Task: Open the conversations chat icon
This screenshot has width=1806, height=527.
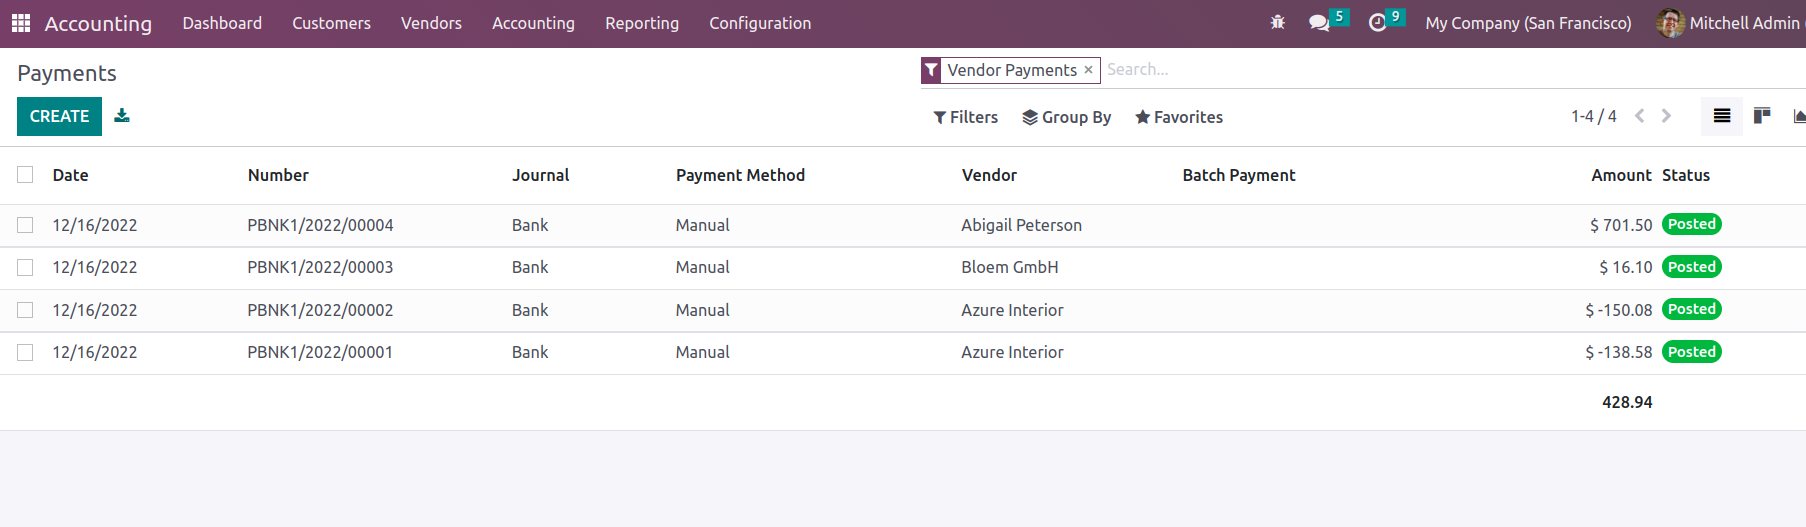Action: 1319,22
